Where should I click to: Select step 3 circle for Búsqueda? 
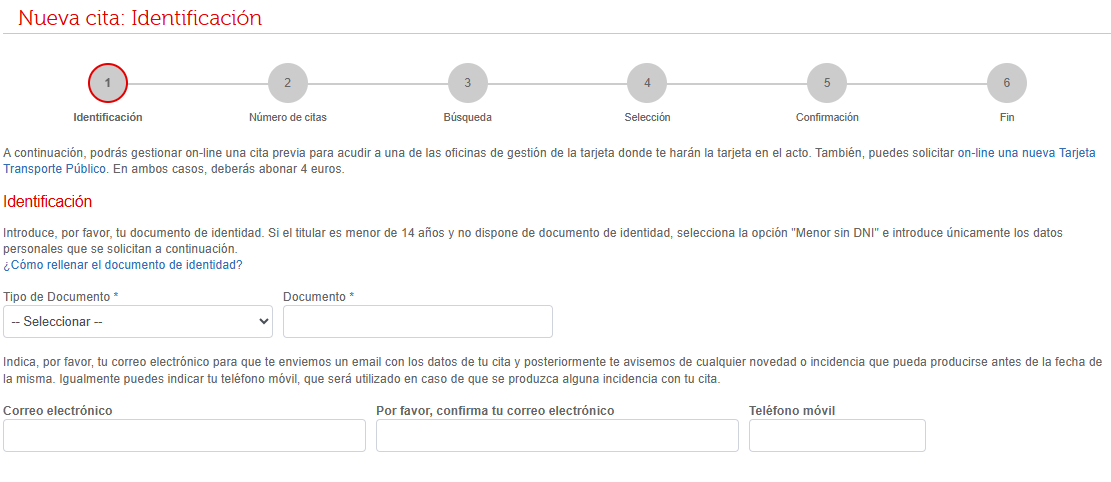click(467, 83)
